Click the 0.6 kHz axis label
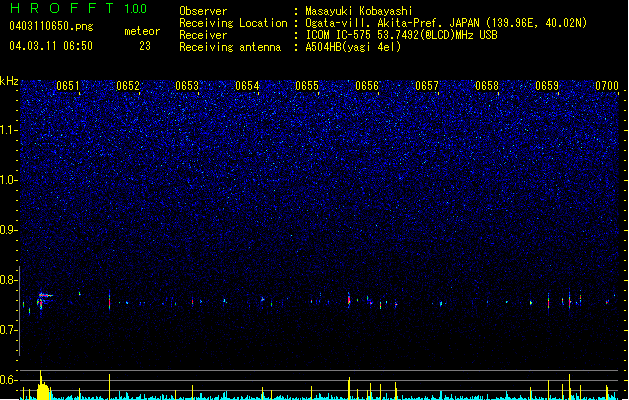 (x=8, y=380)
